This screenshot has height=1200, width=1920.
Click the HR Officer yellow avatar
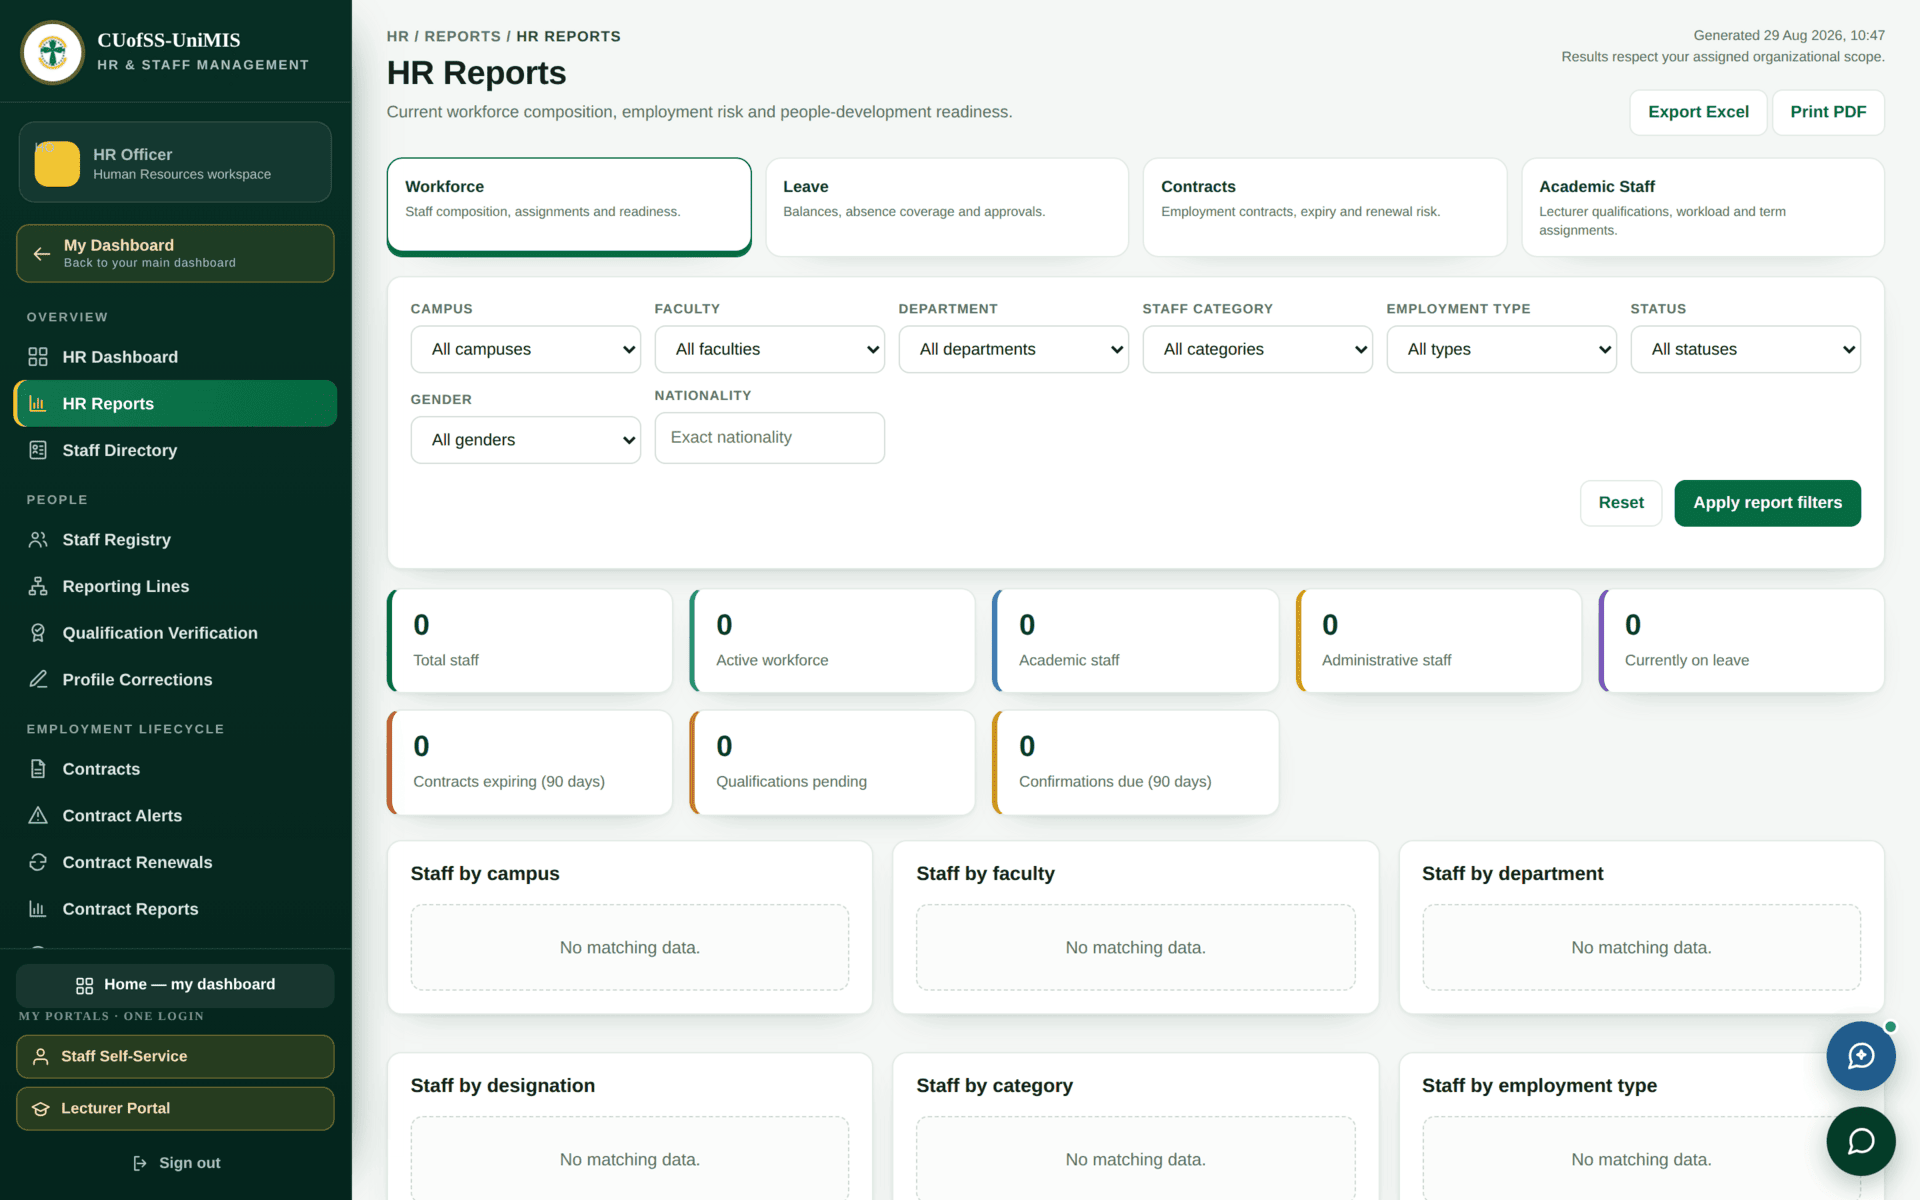point(57,163)
